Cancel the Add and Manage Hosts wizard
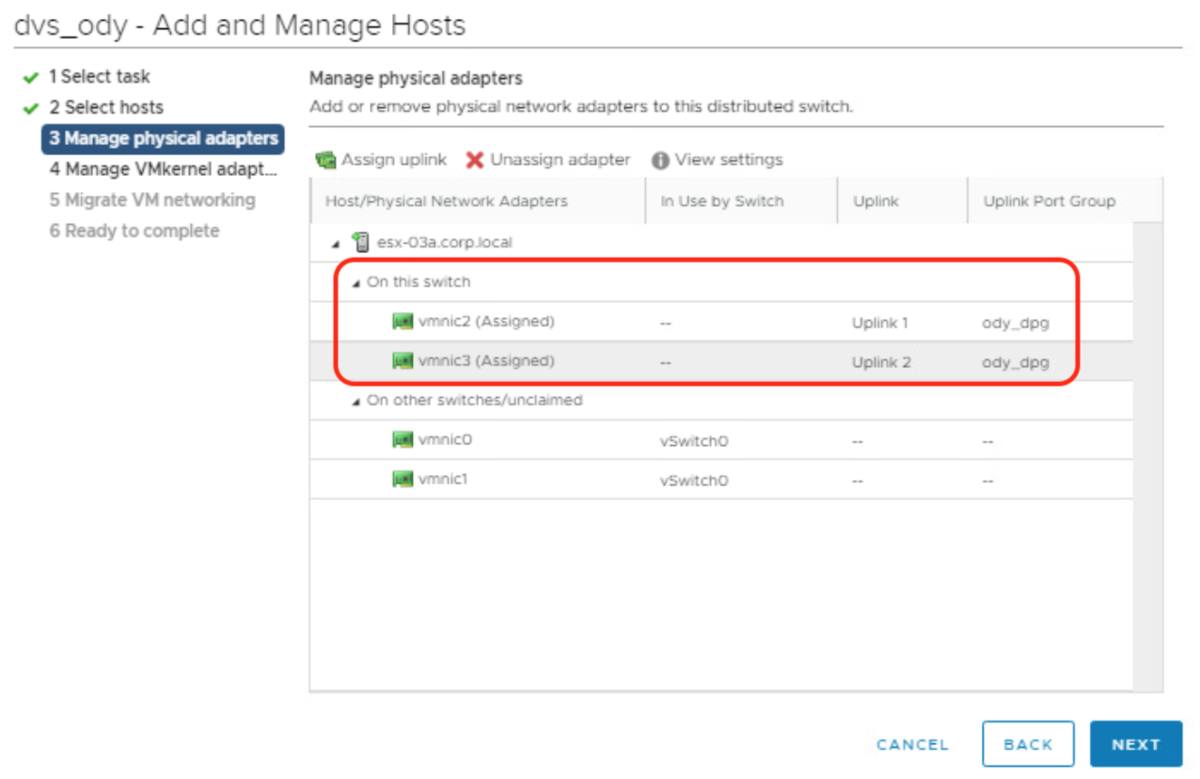1200x779 pixels. coord(912,745)
